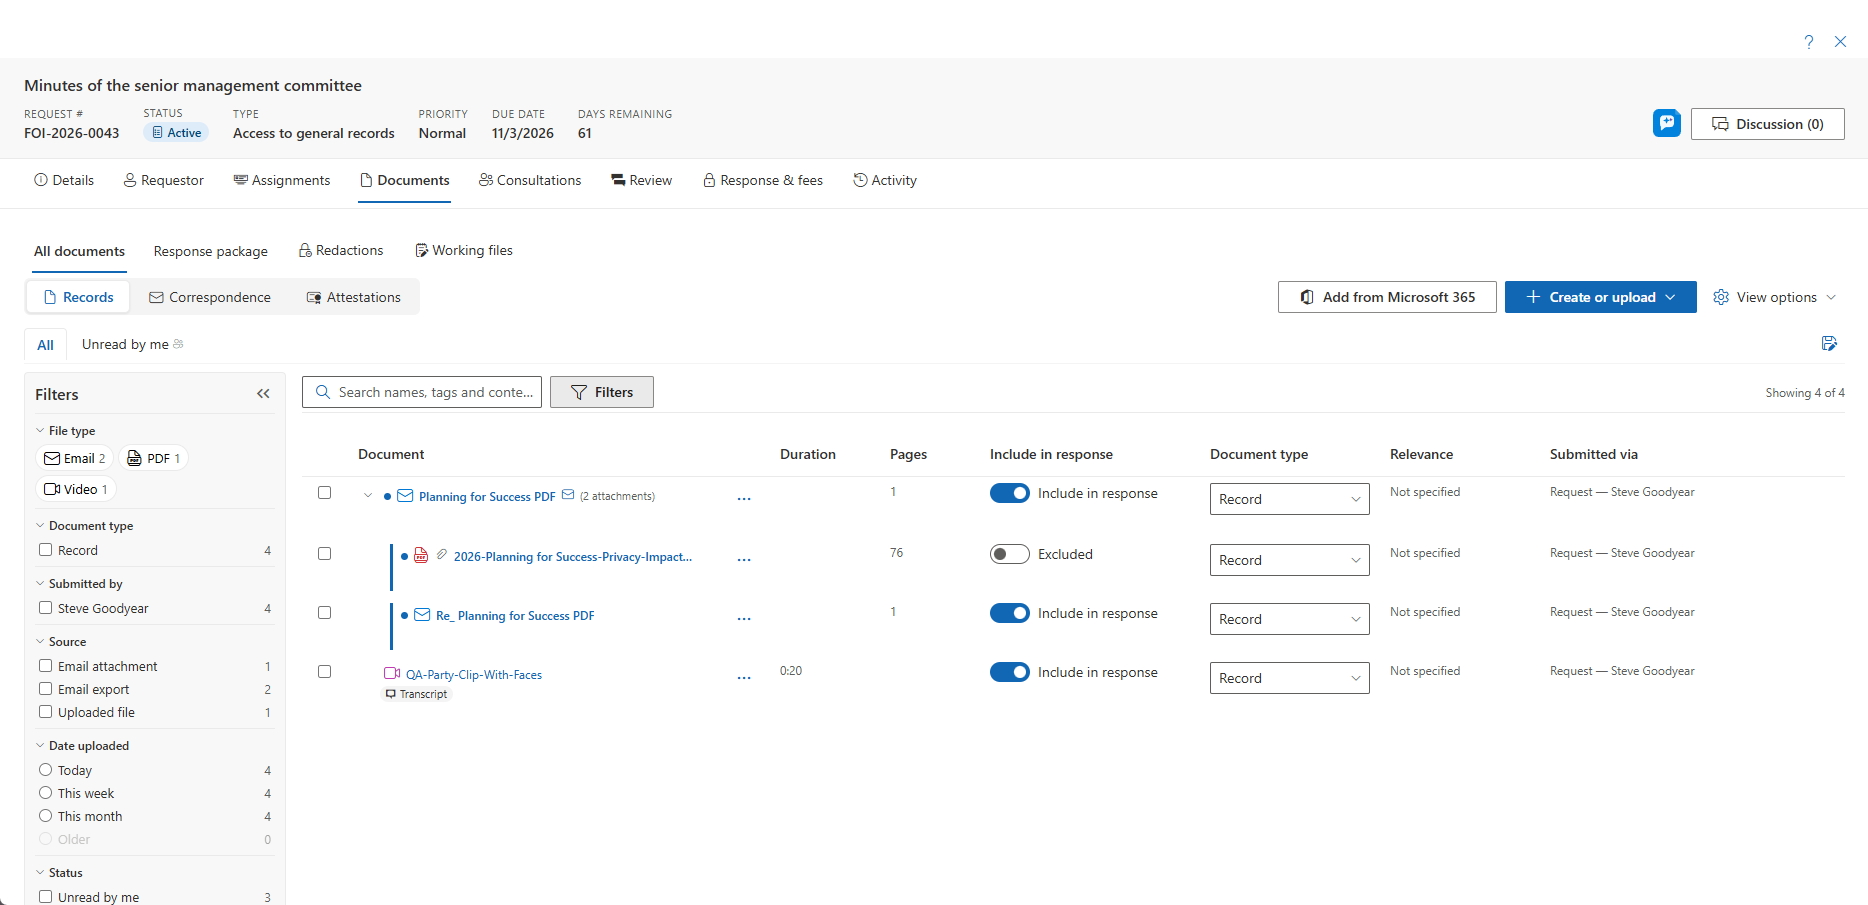Open Document type dropdown for Privacy-Impact row
The image size is (1868, 905).
pos(1290,560)
